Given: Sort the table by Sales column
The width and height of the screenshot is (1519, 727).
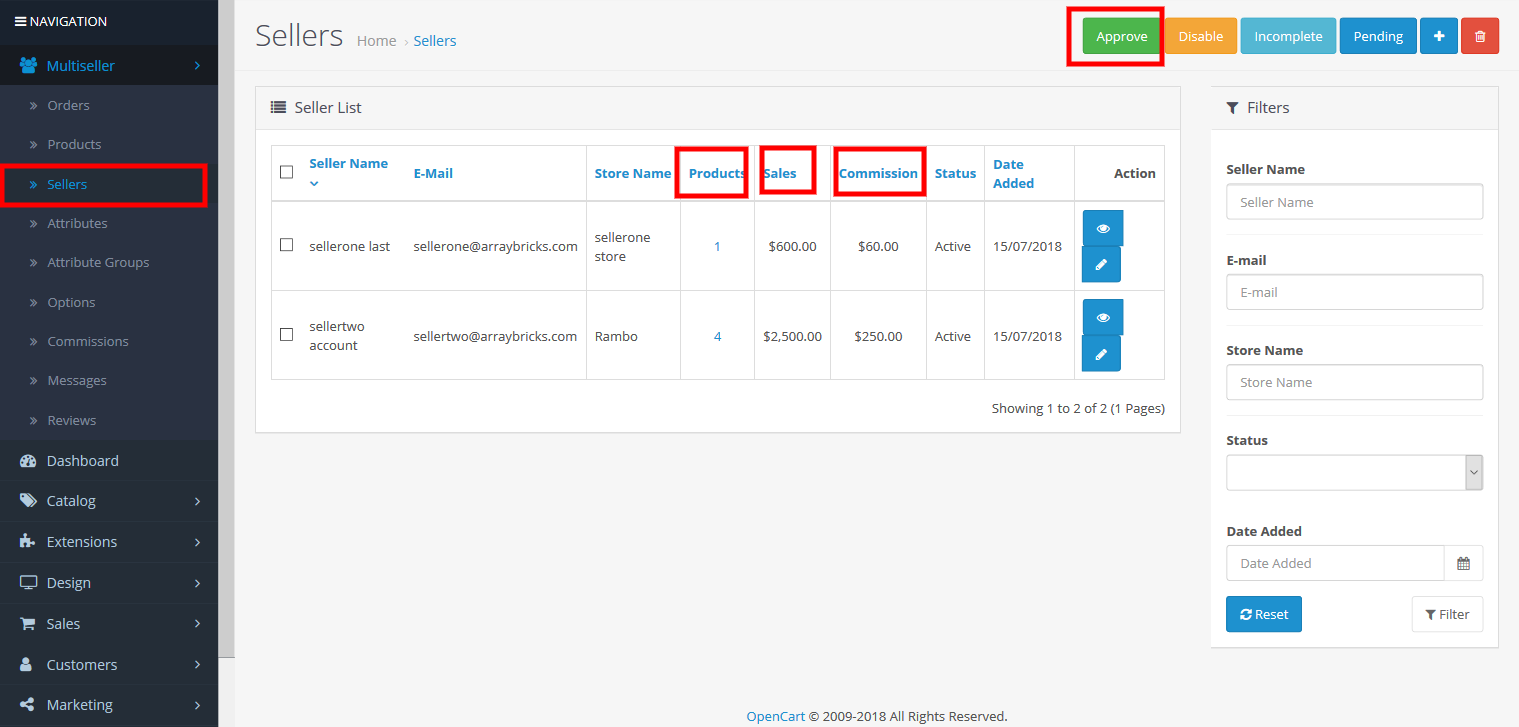Looking at the screenshot, I should click(780, 173).
